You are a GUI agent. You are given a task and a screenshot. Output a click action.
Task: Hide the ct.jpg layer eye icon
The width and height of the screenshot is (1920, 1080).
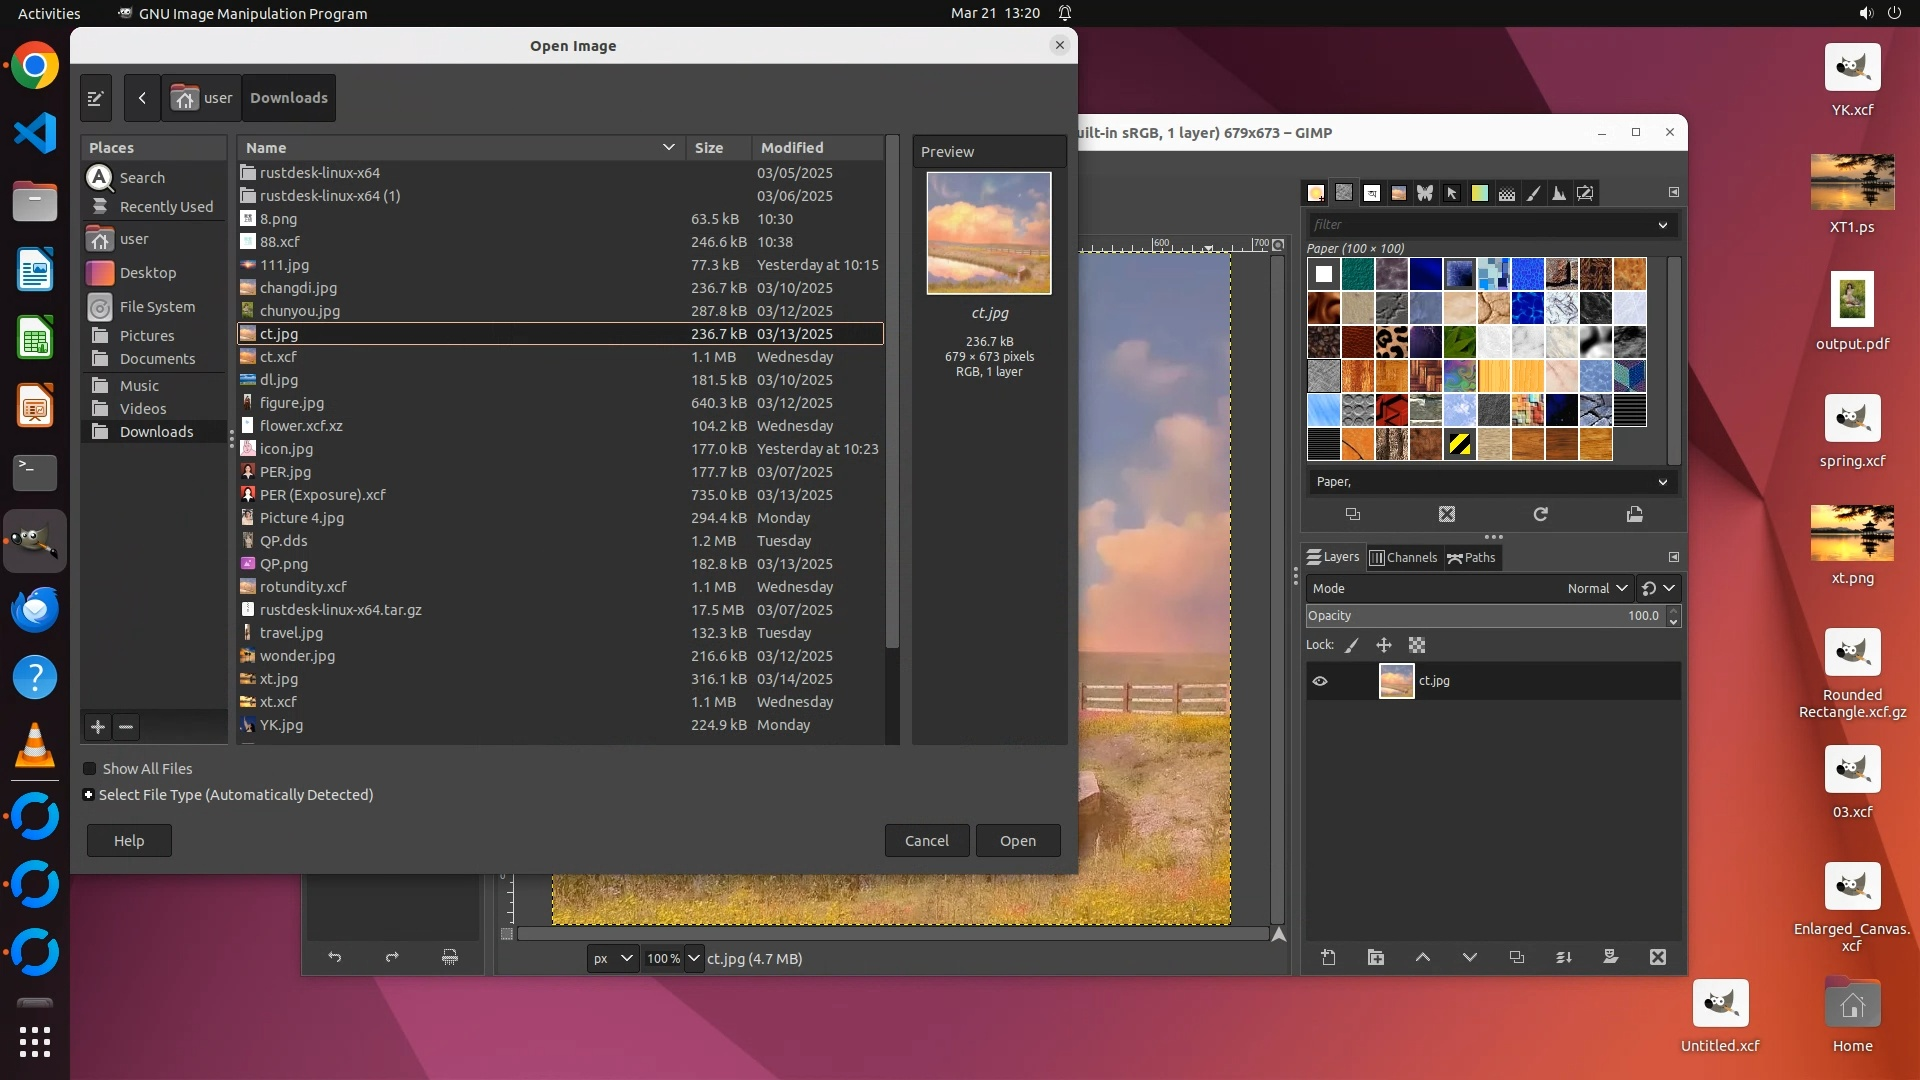click(x=1320, y=681)
